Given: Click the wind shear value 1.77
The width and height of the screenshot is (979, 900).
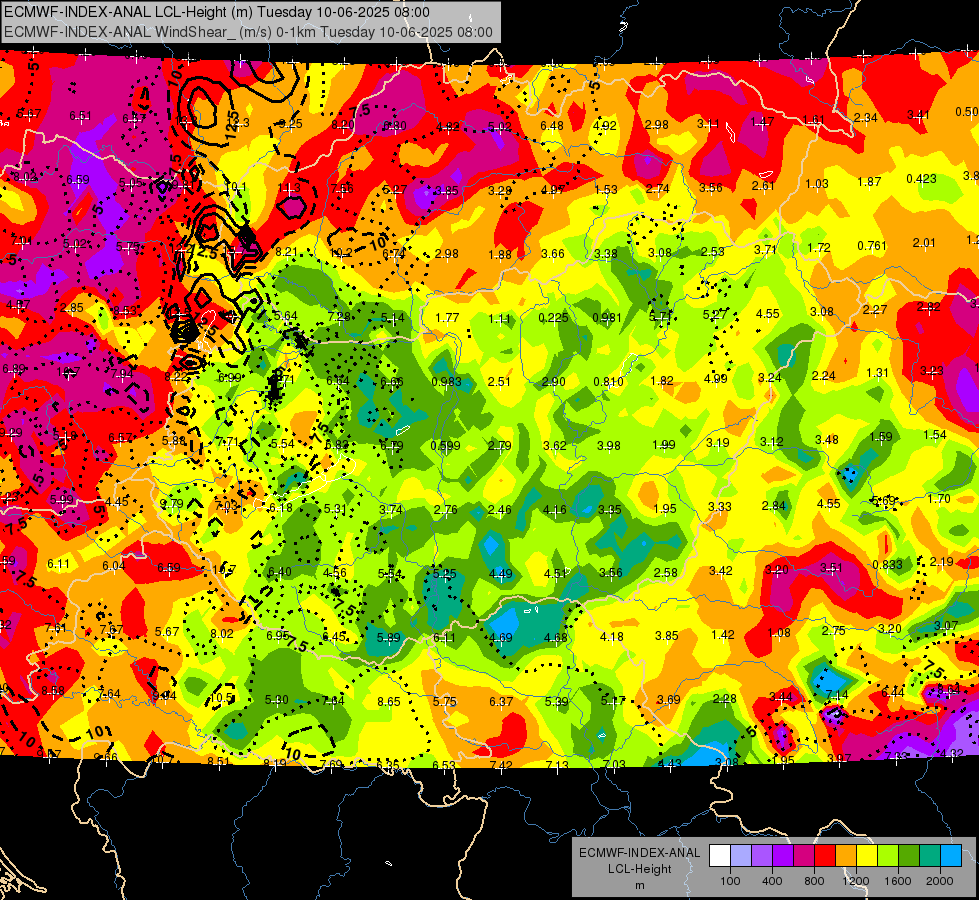Looking at the screenshot, I should pyautogui.click(x=447, y=318).
